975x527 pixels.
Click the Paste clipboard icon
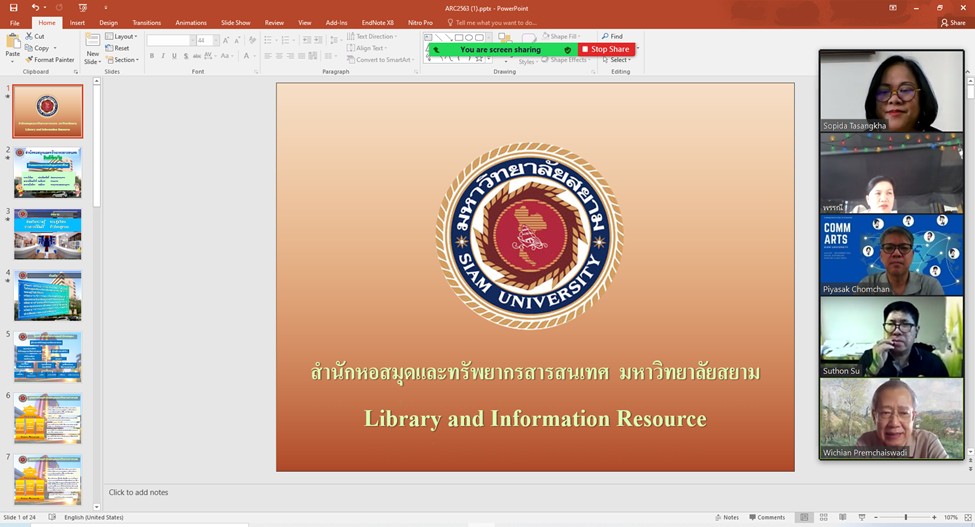click(12, 43)
